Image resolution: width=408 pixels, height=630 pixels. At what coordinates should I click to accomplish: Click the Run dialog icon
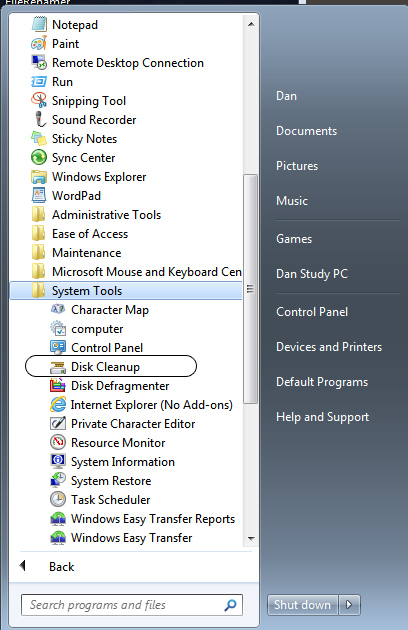coord(39,82)
